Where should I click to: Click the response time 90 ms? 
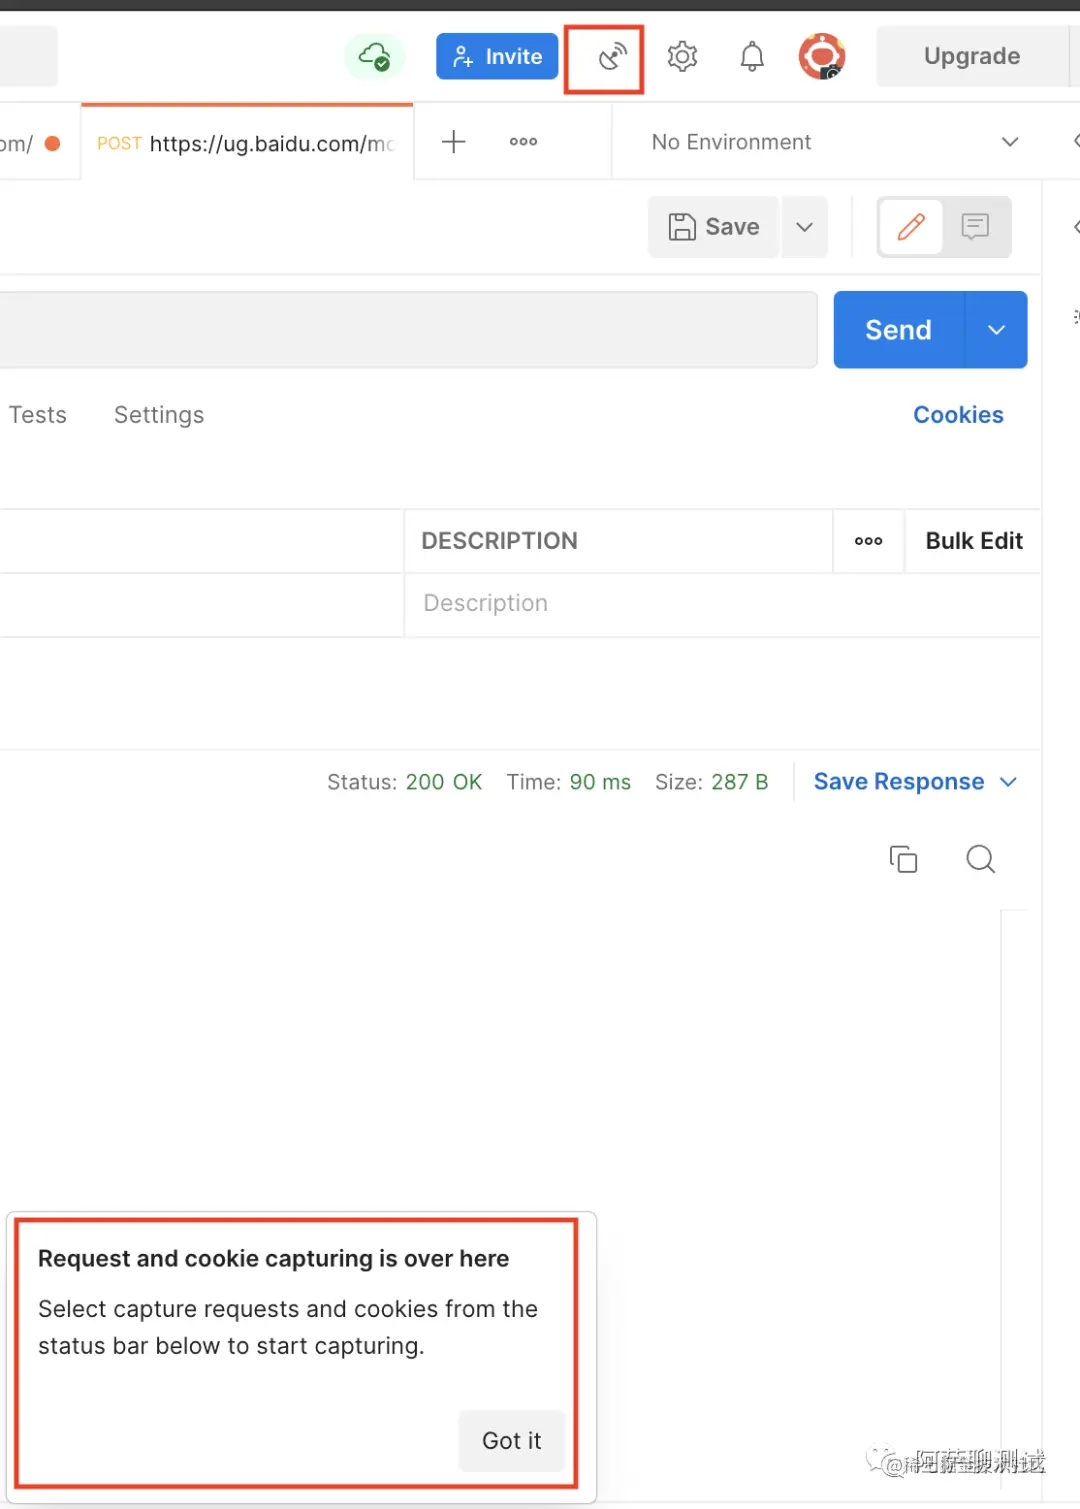coord(600,782)
